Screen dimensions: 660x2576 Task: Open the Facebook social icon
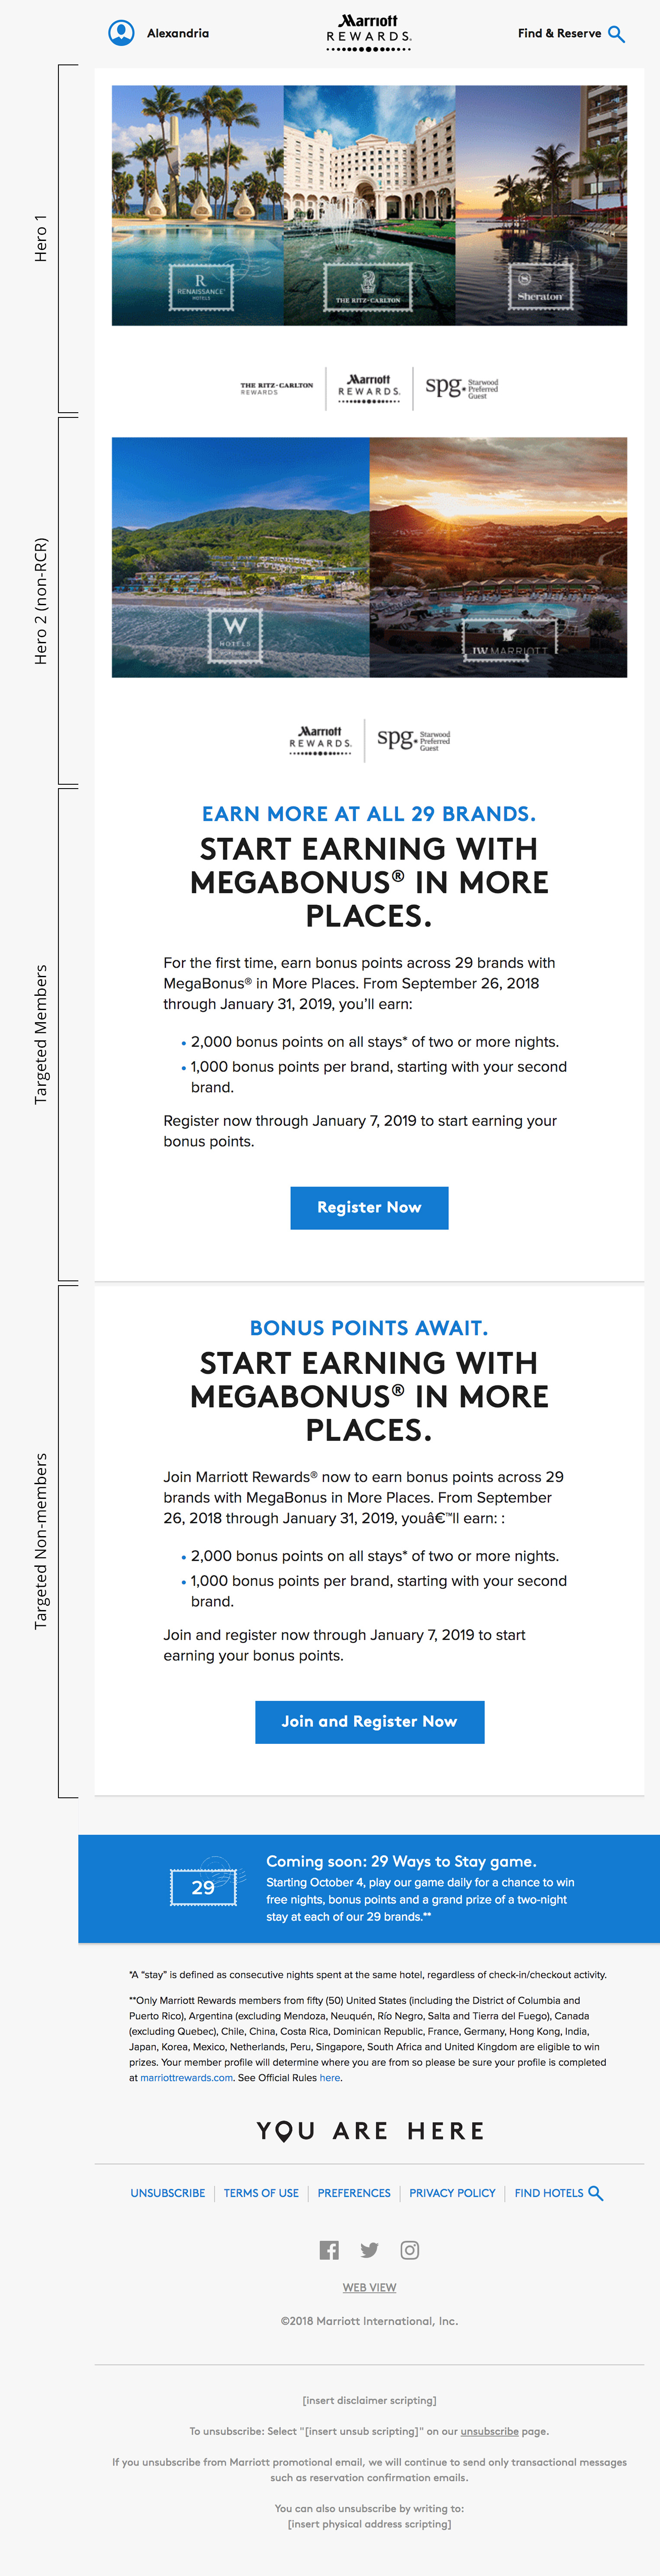click(329, 2250)
